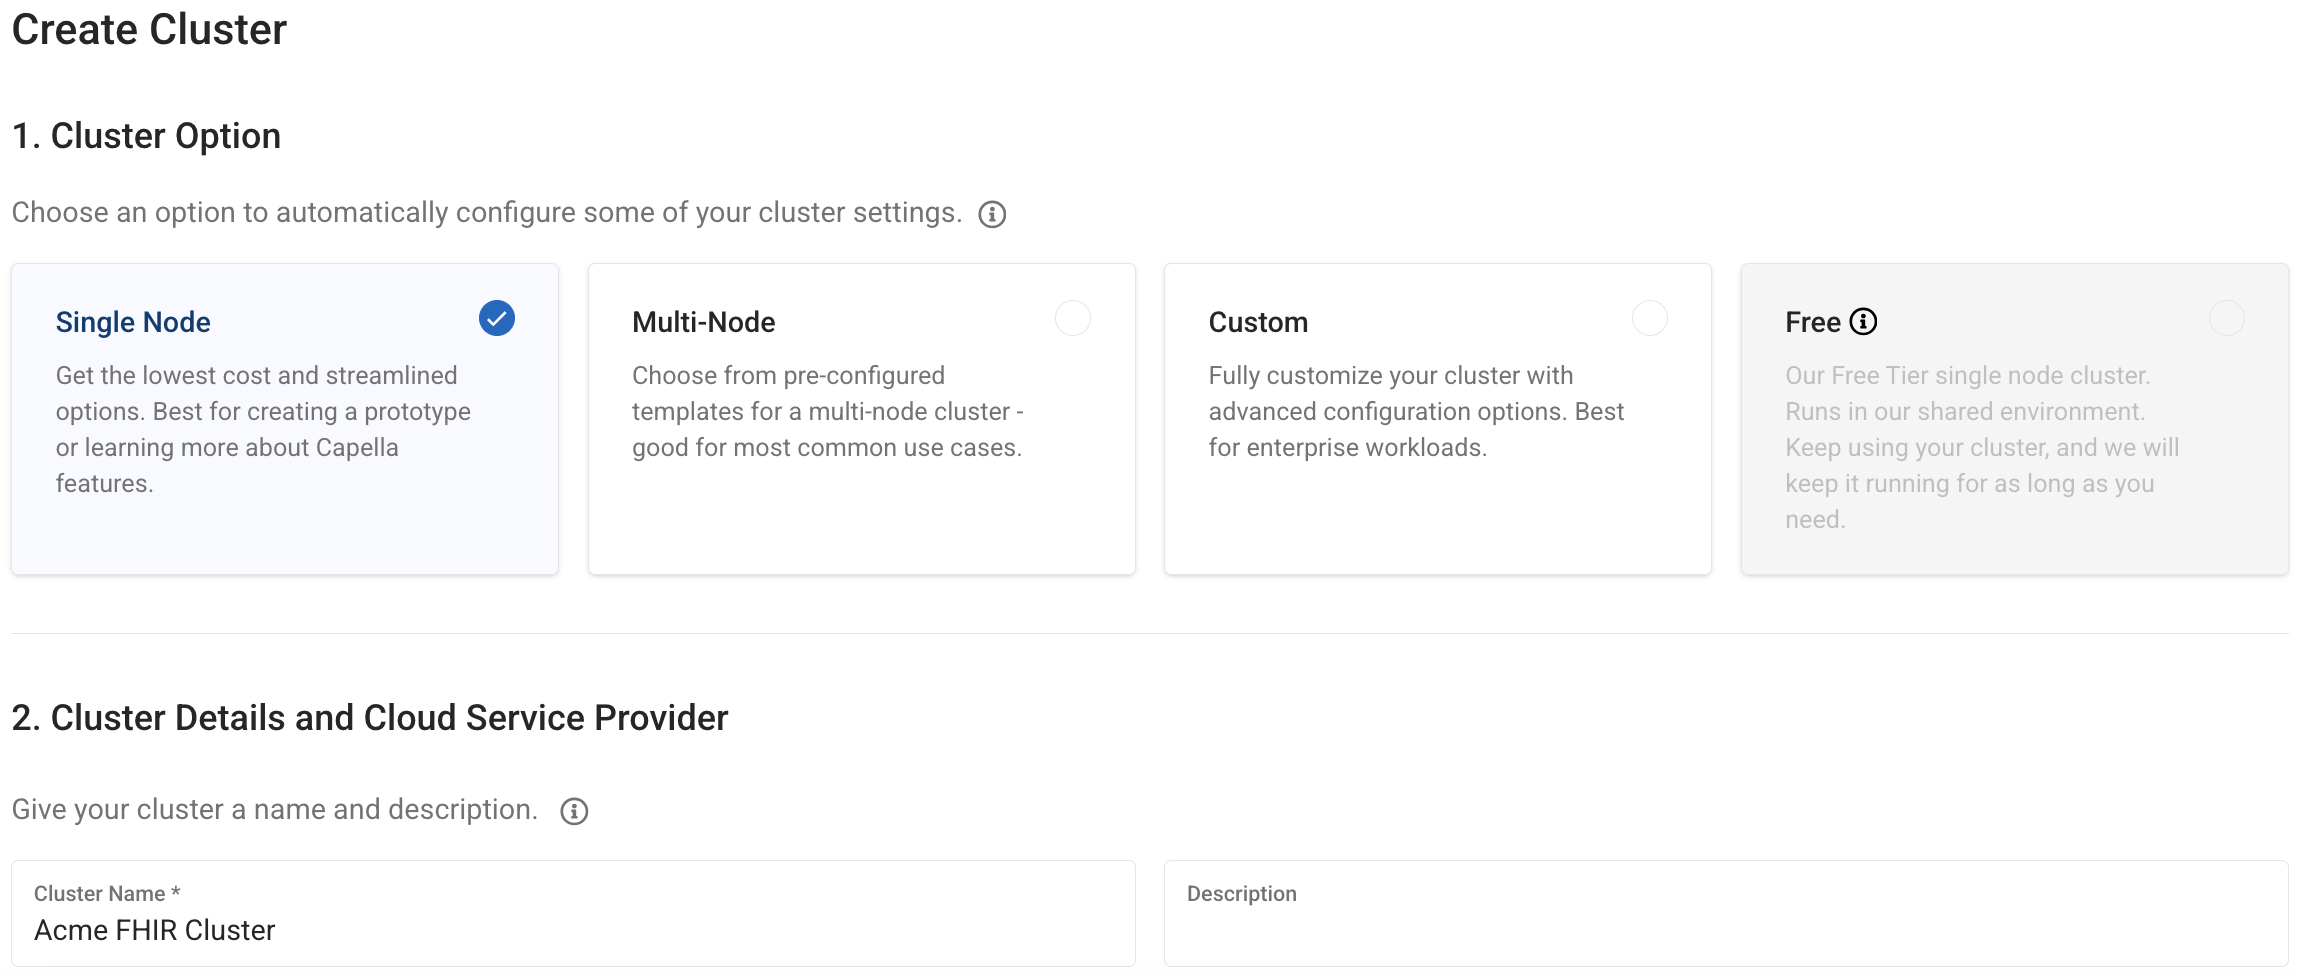Select the Multi-Node radio button

pos(1072,318)
